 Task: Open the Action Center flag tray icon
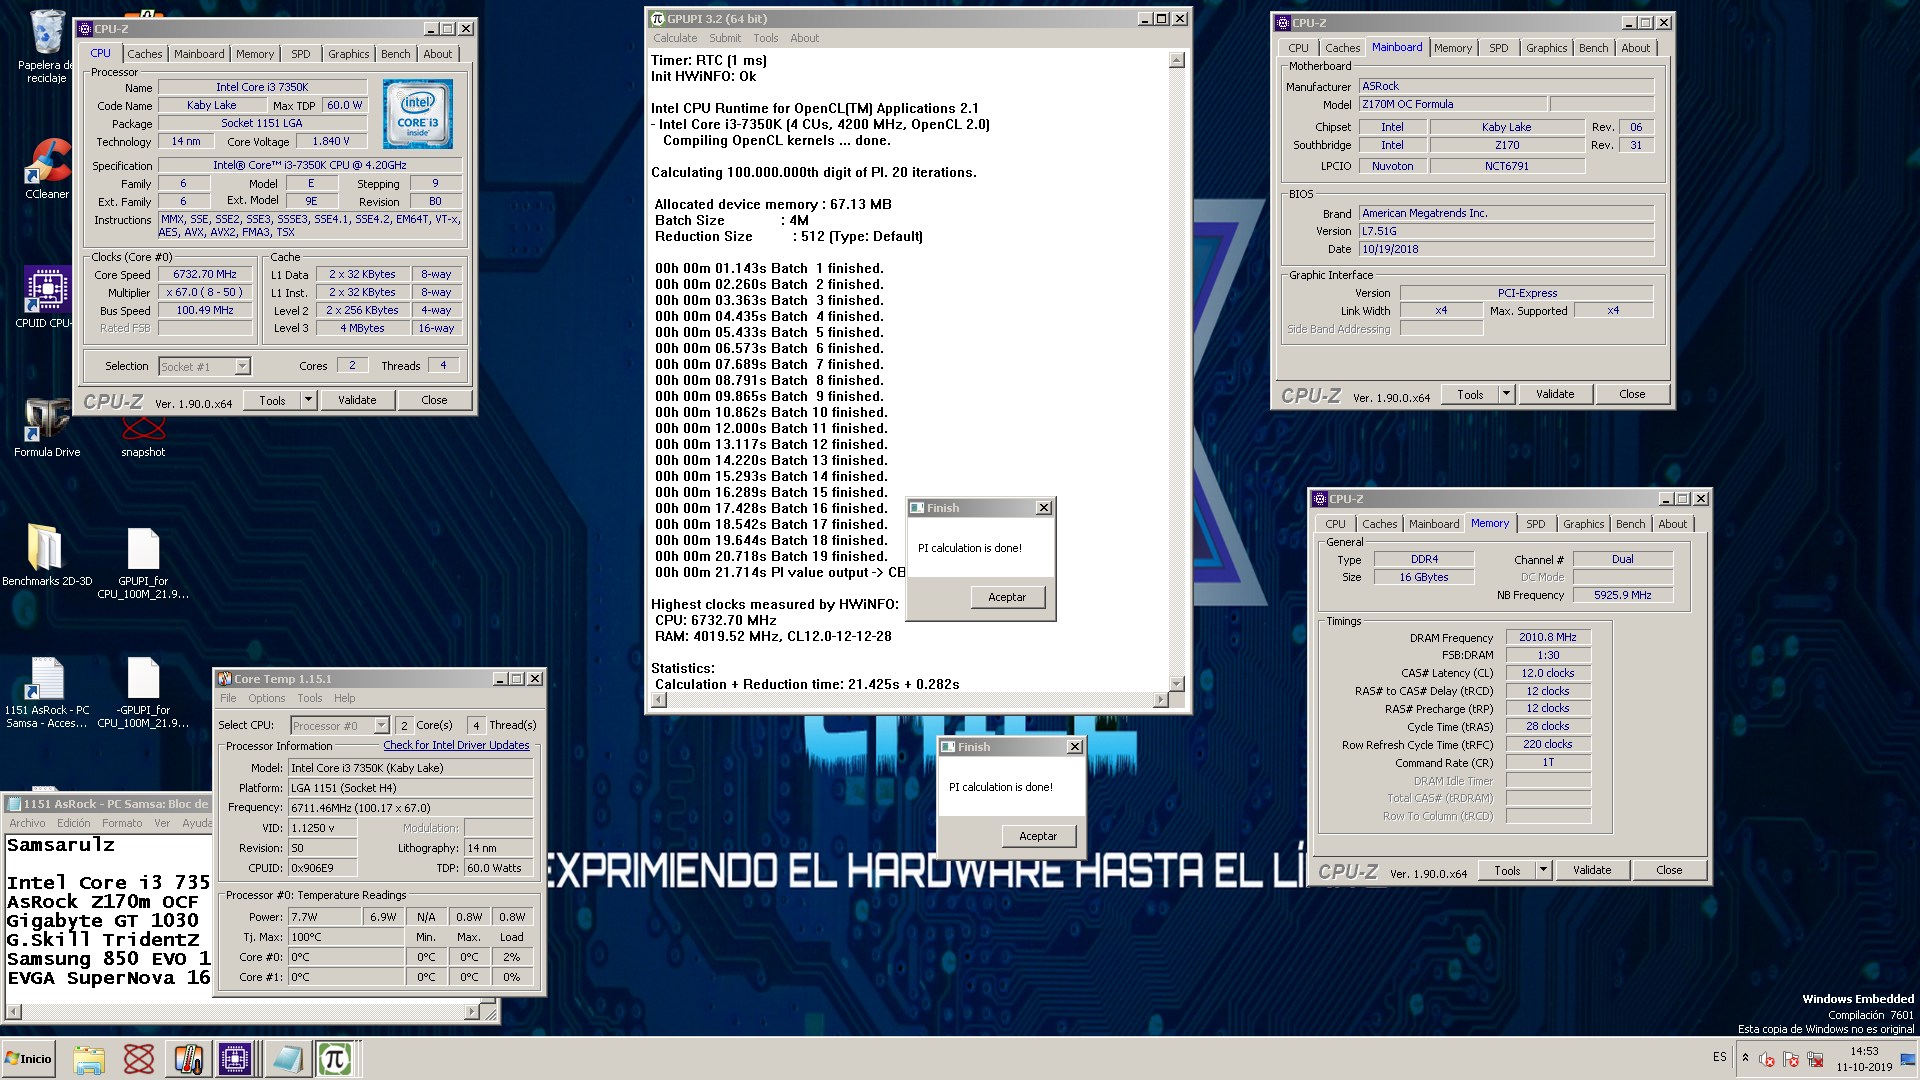point(1790,1059)
